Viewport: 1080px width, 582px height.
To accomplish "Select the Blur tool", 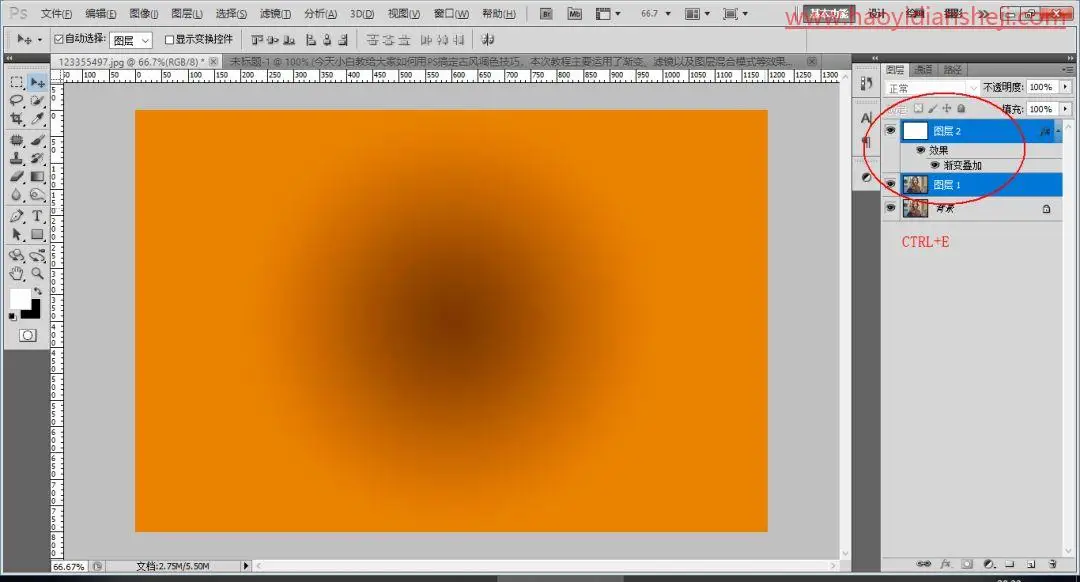I will coord(17,195).
